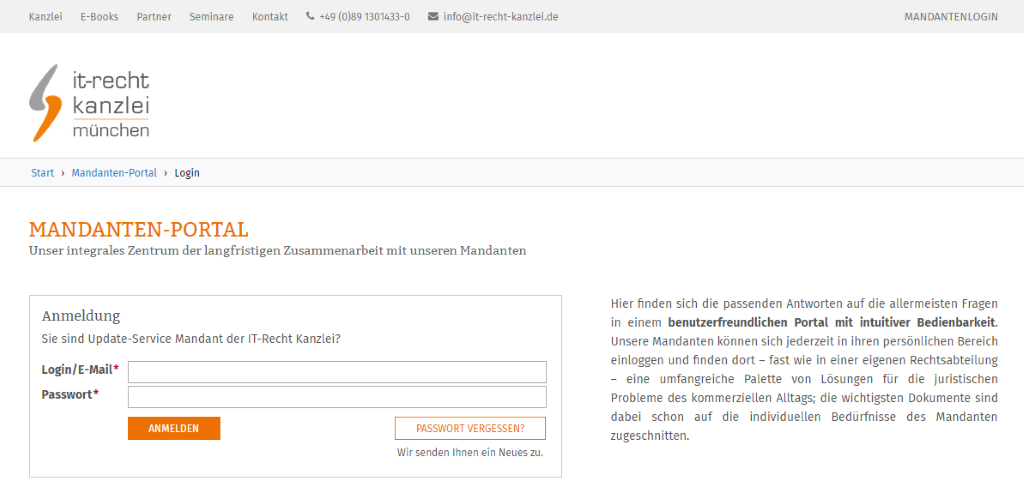Open the Kanzlei menu item
1024x482 pixels.
point(46,17)
